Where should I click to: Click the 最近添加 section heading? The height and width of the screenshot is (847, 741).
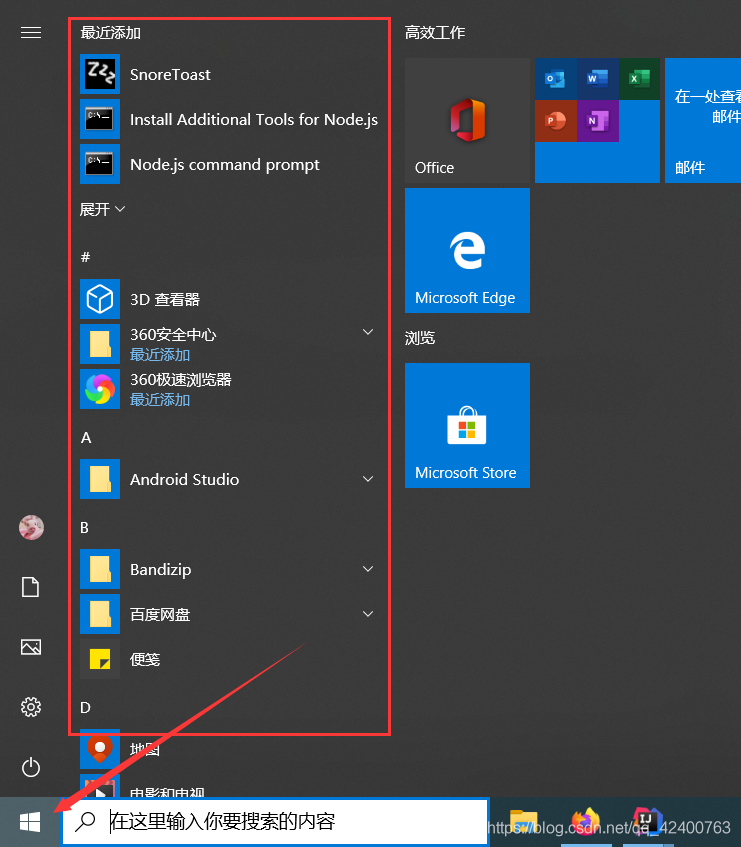(111, 32)
